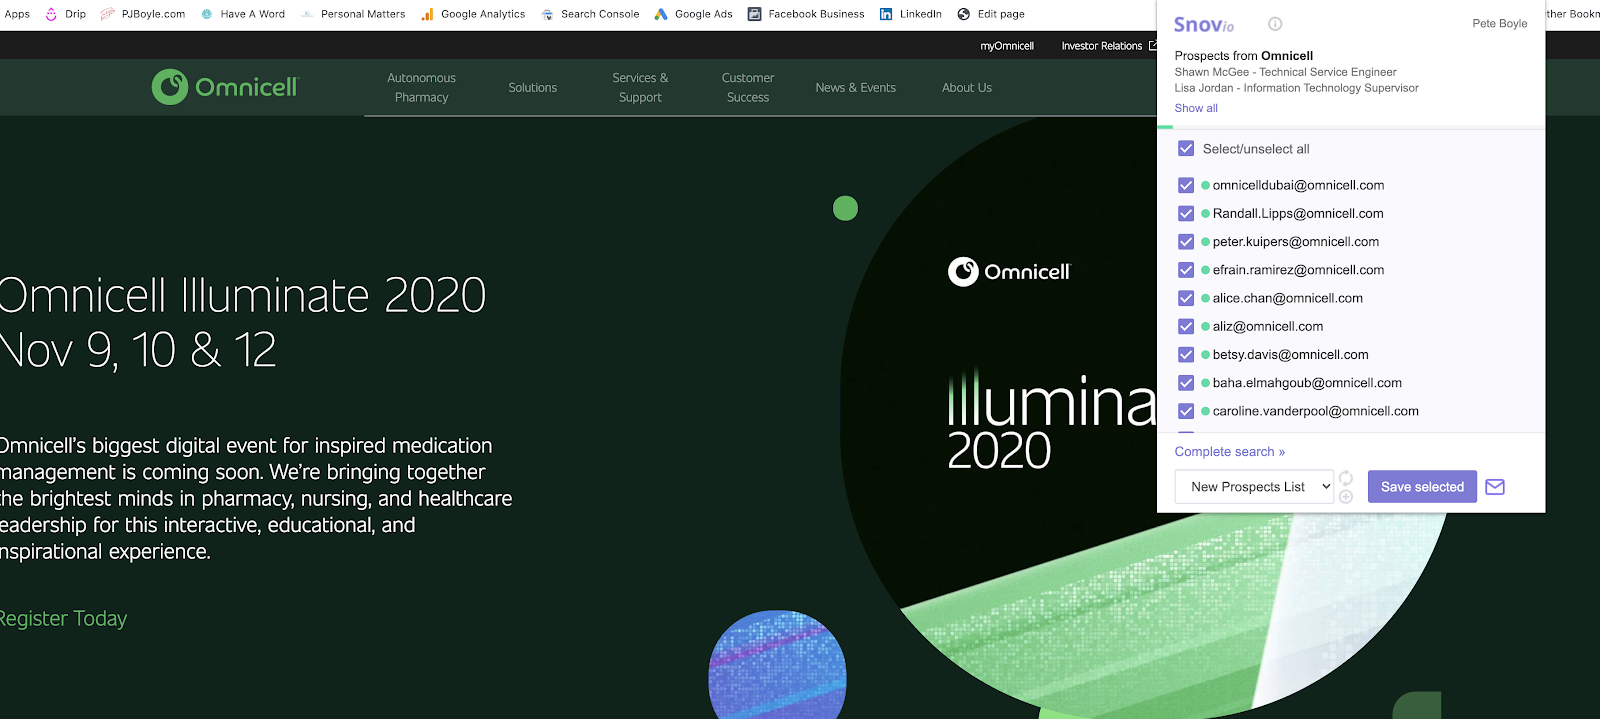This screenshot has height=719, width=1600.
Task: Click the Omnicell logo in the site header
Action: pyautogui.click(x=225, y=87)
